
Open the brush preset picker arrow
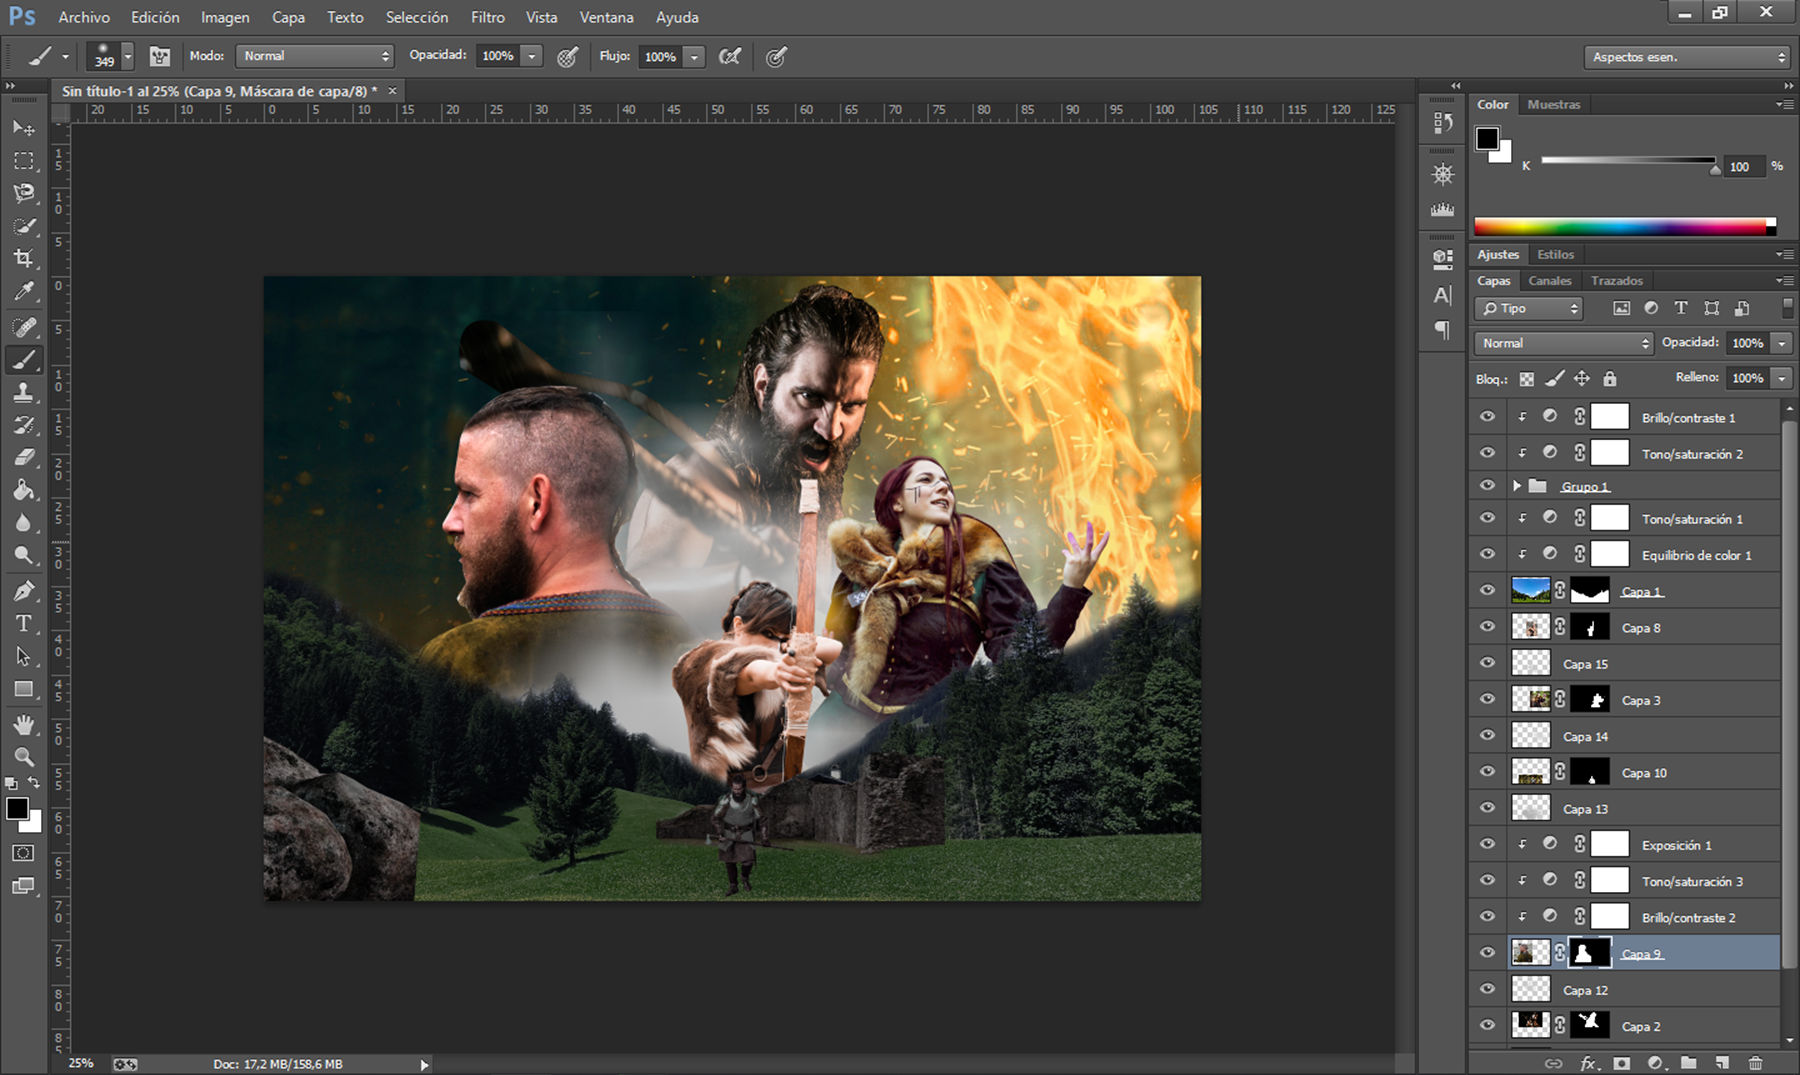point(127,56)
